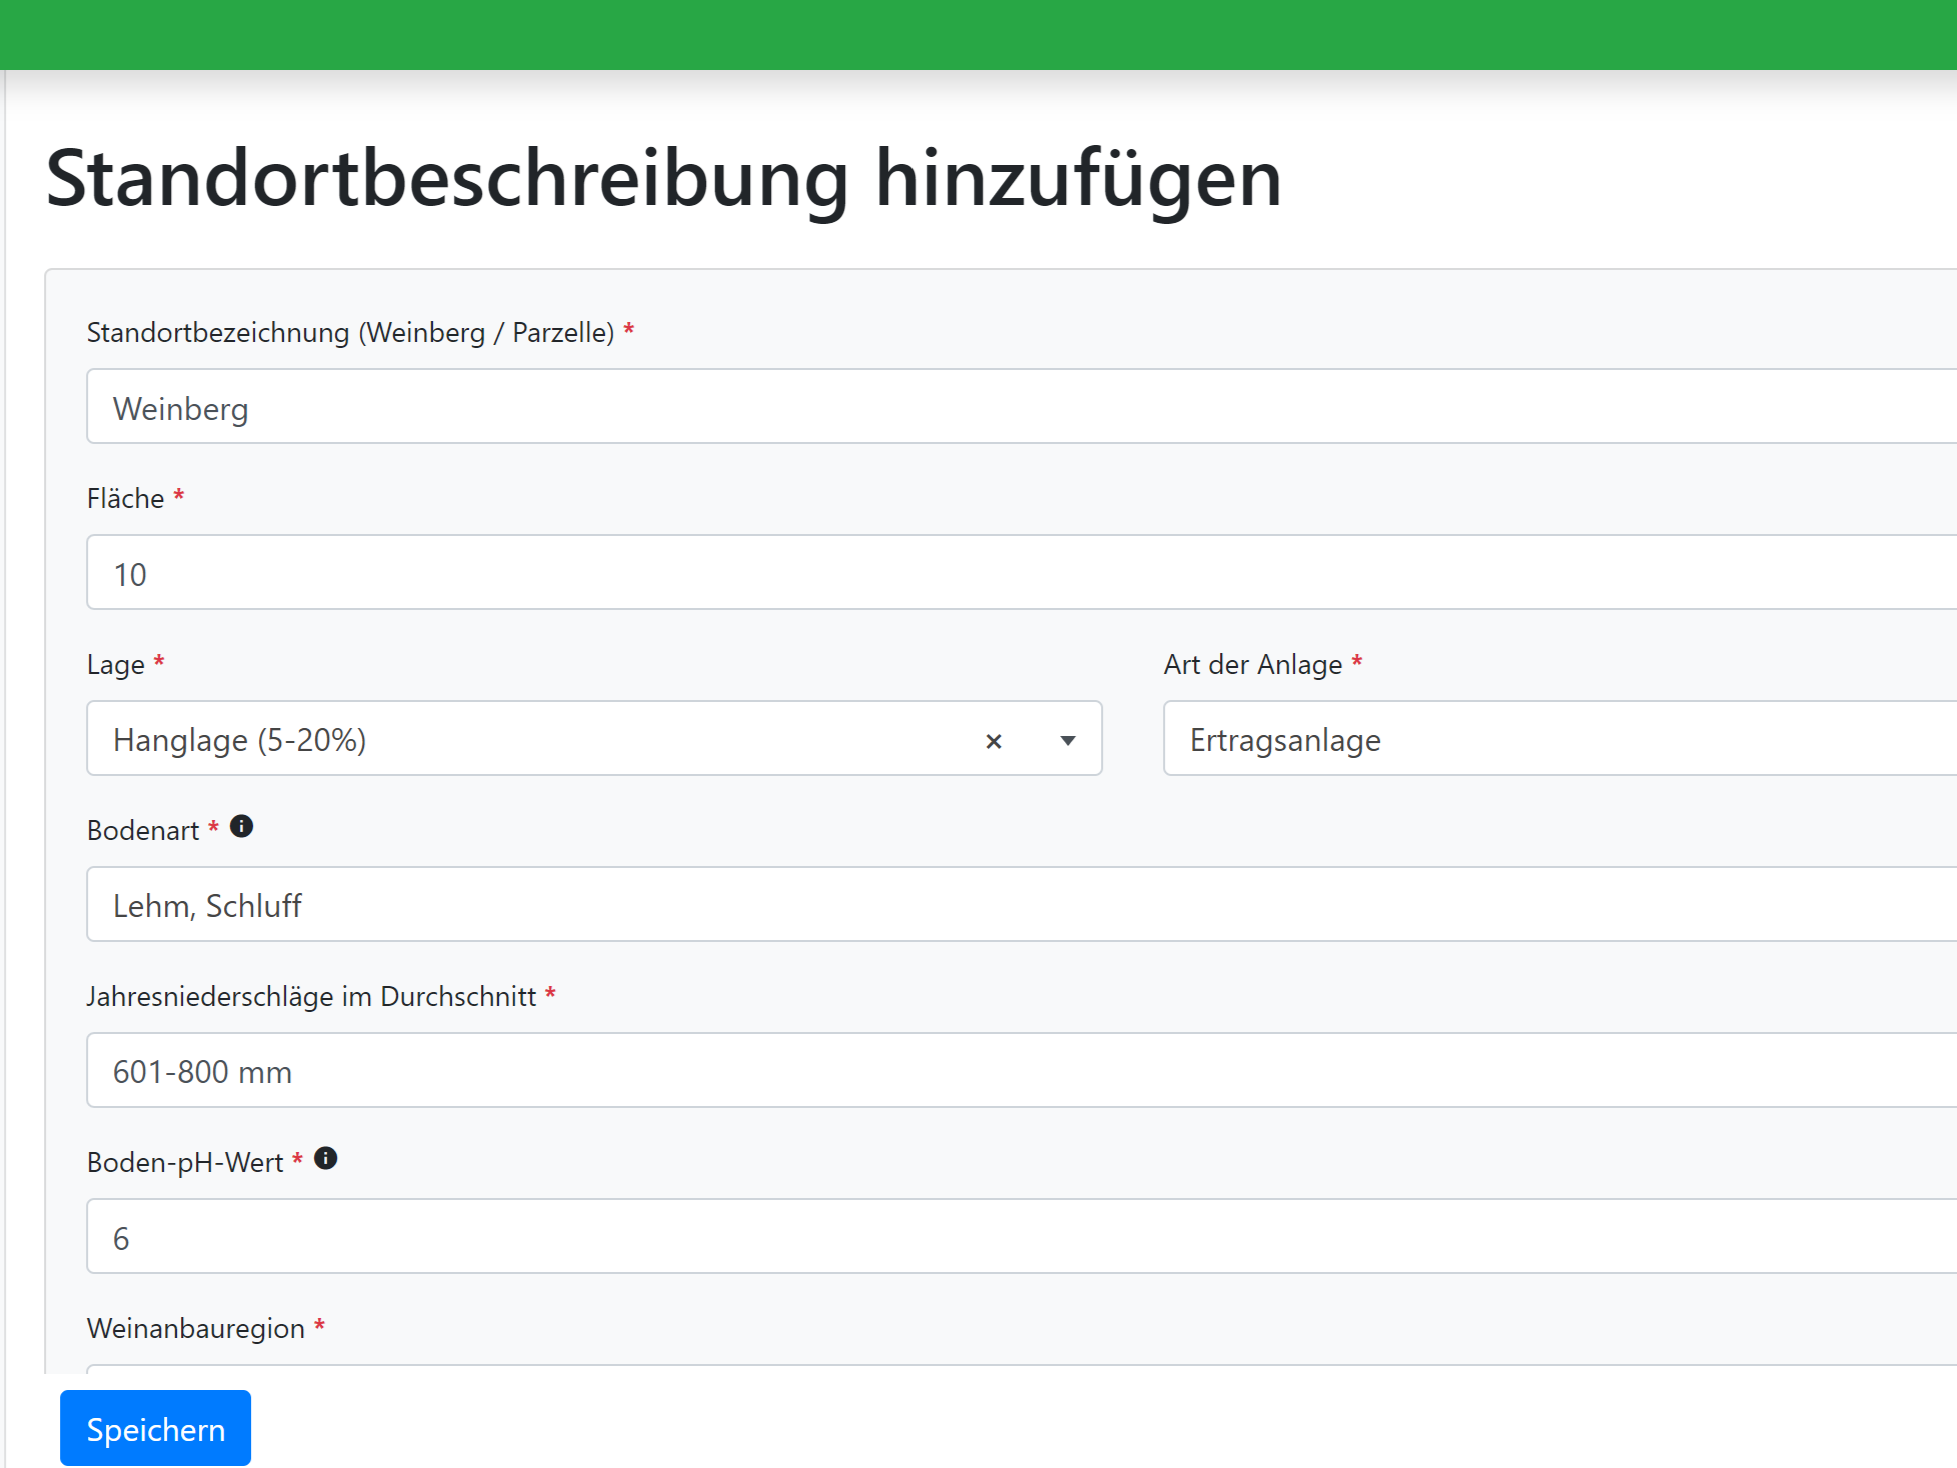
Task: Click the Boden-pH-Wert label
Action: (185, 1162)
